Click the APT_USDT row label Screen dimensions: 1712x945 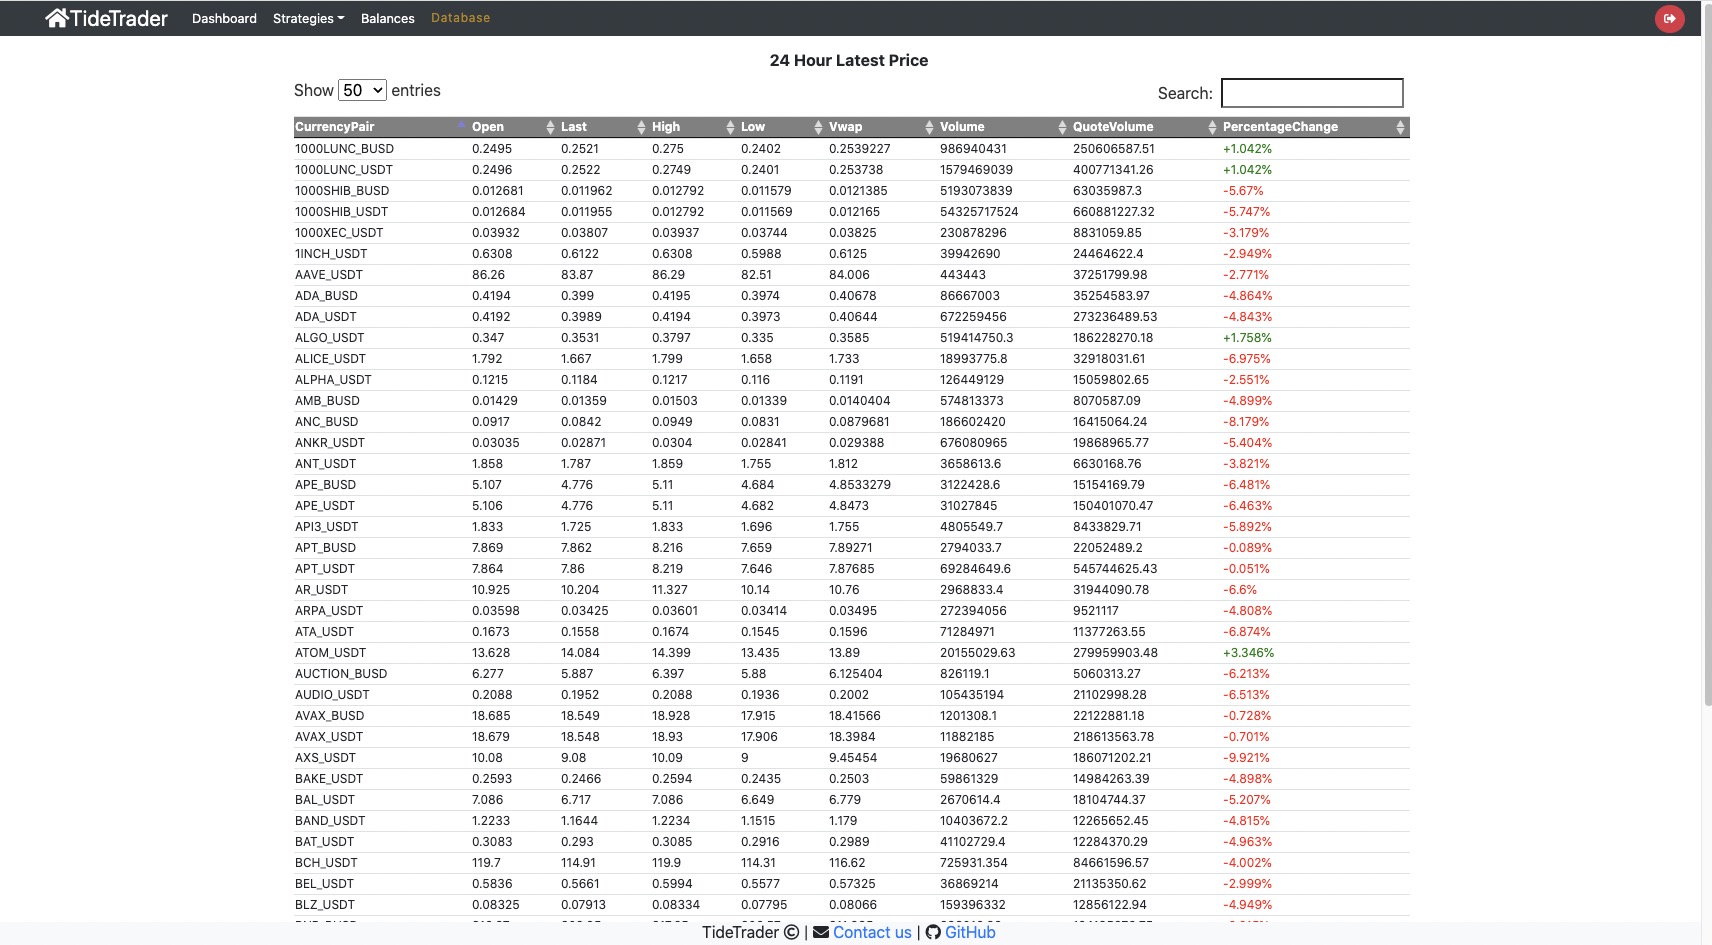point(325,569)
